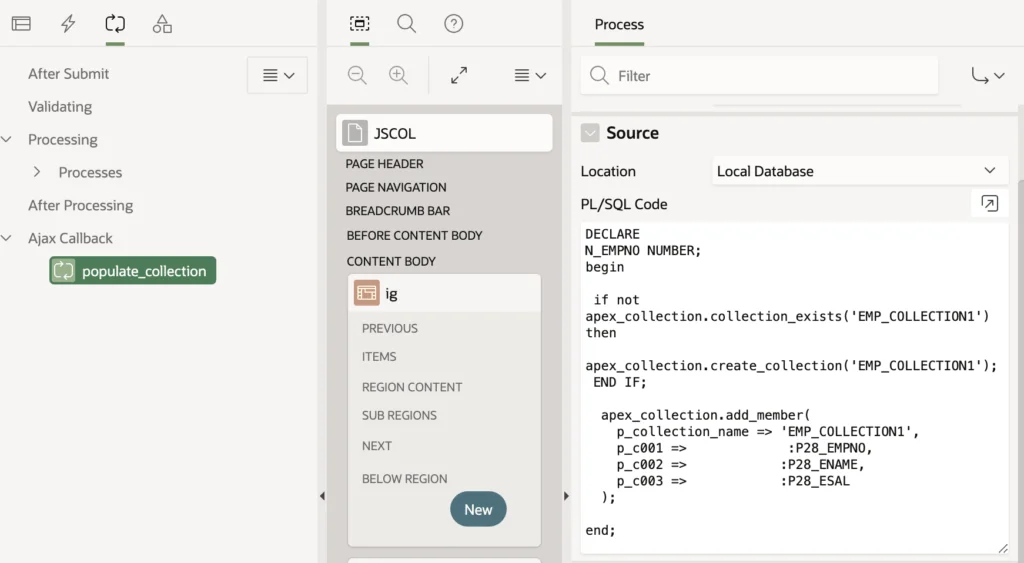1024x563 pixels.
Task: Click the code textarea resize handle
Action: [x=1002, y=549]
